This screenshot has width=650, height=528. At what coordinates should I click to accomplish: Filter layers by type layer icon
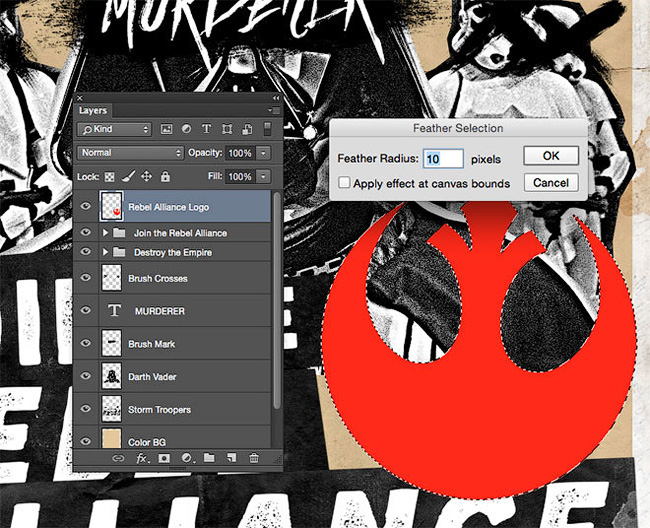click(206, 129)
